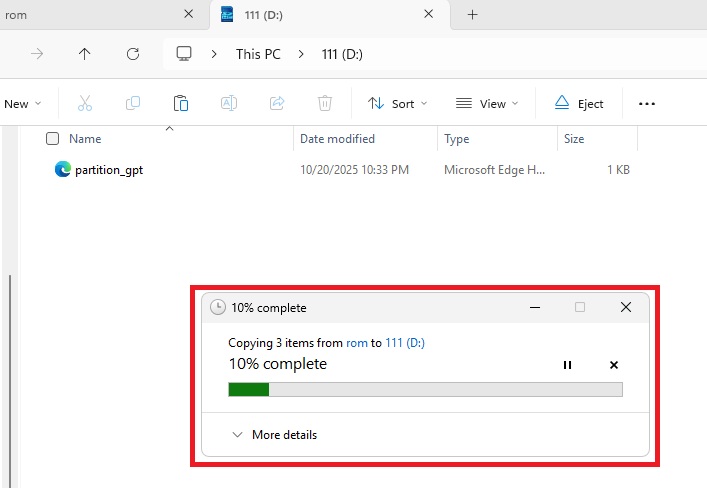Switch to the rom tab

pos(90,15)
